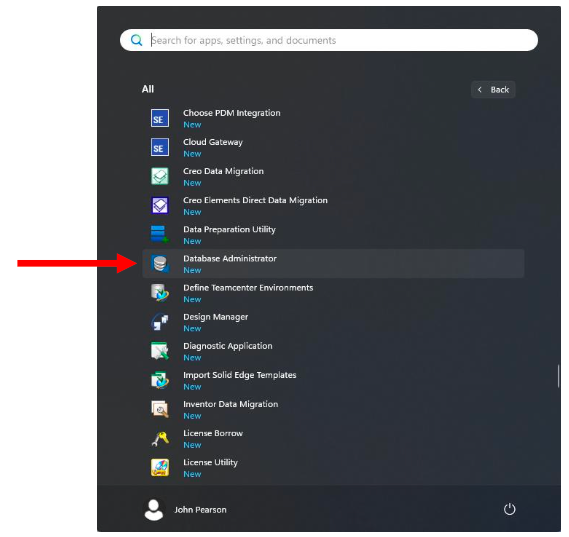569x537 pixels.
Task: Select Database Administrator label
Action: pyautogui.click(x=230, y=258)
